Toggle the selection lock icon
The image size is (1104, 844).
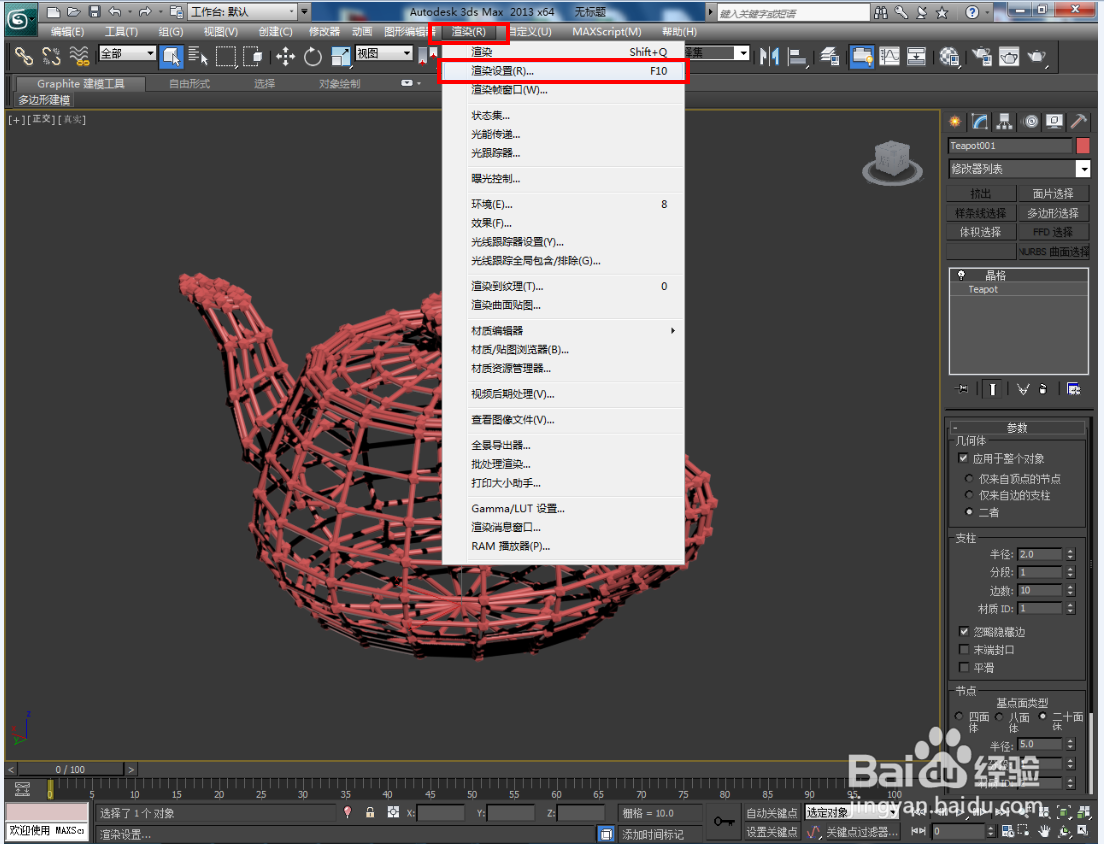point(370,812)
